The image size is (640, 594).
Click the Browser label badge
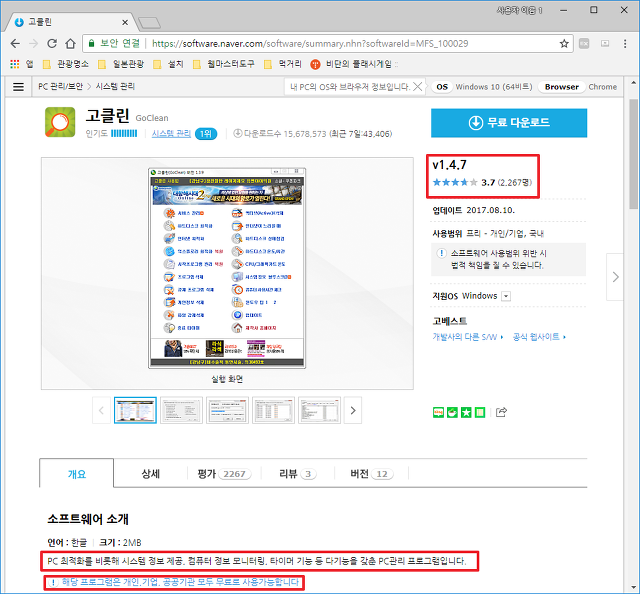click(562, 87)
